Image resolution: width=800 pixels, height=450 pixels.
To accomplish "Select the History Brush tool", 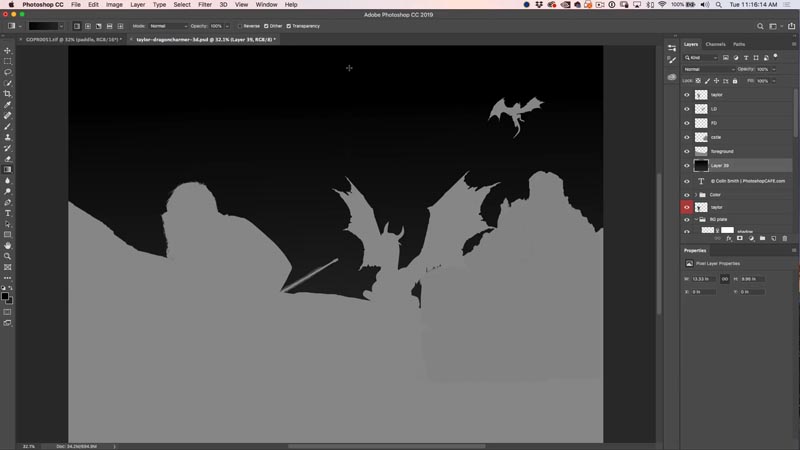I will (x=8, y=148).
